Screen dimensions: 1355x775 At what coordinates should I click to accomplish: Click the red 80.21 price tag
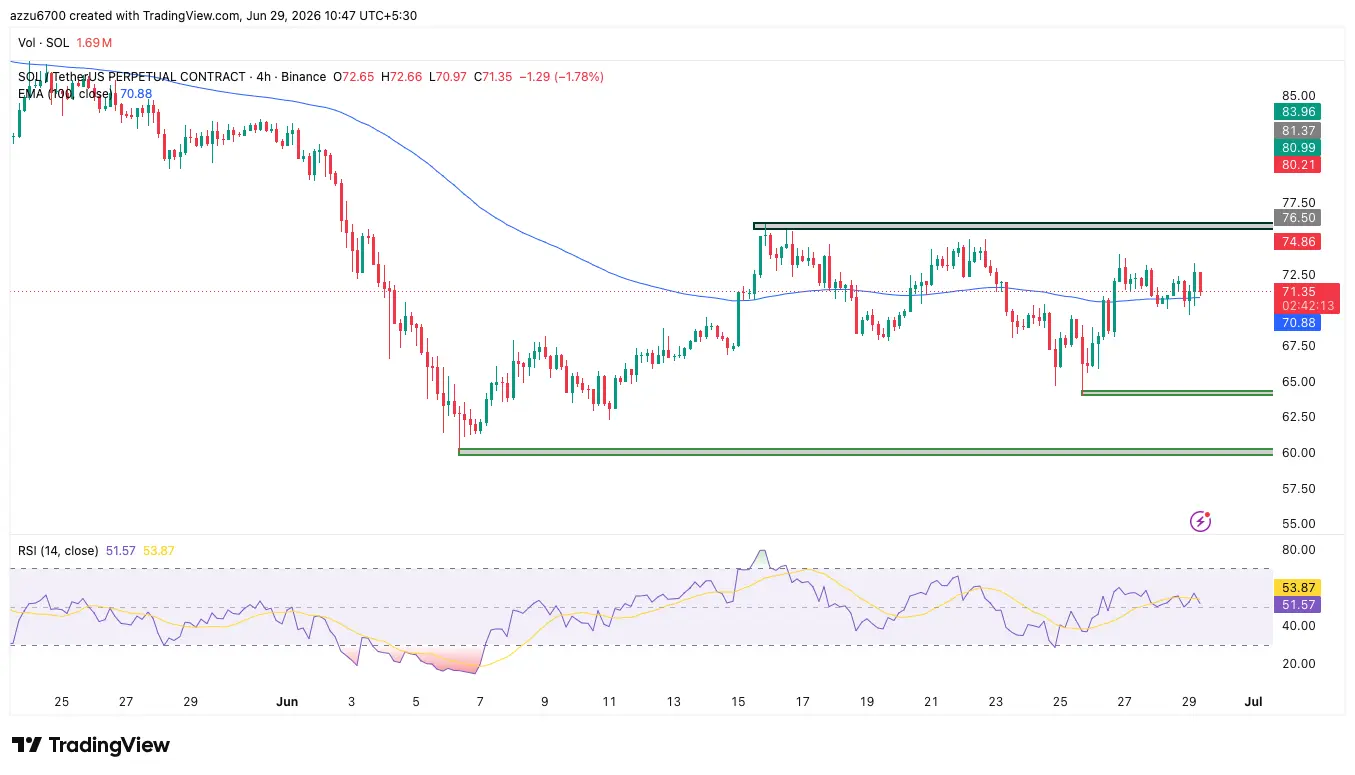[1296, 164]
